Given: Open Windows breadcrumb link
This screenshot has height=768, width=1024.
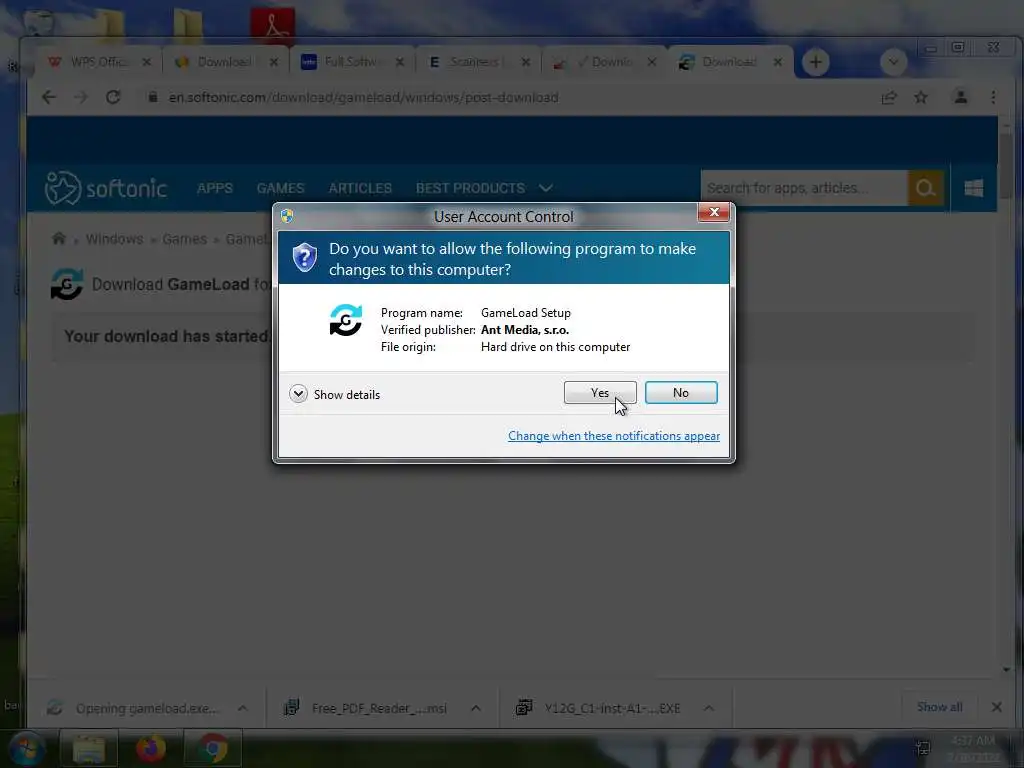Looking at the screenshot, I should 114,239.
